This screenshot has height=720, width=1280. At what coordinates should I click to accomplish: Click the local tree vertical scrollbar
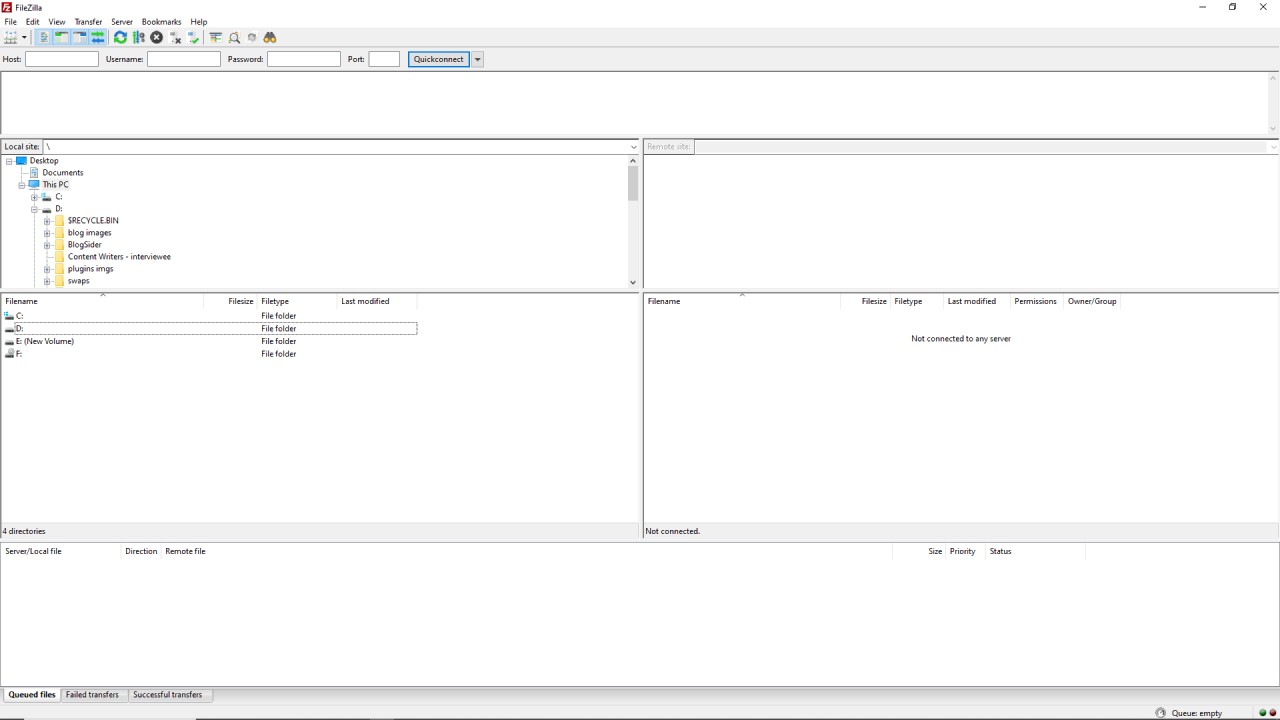633,184
